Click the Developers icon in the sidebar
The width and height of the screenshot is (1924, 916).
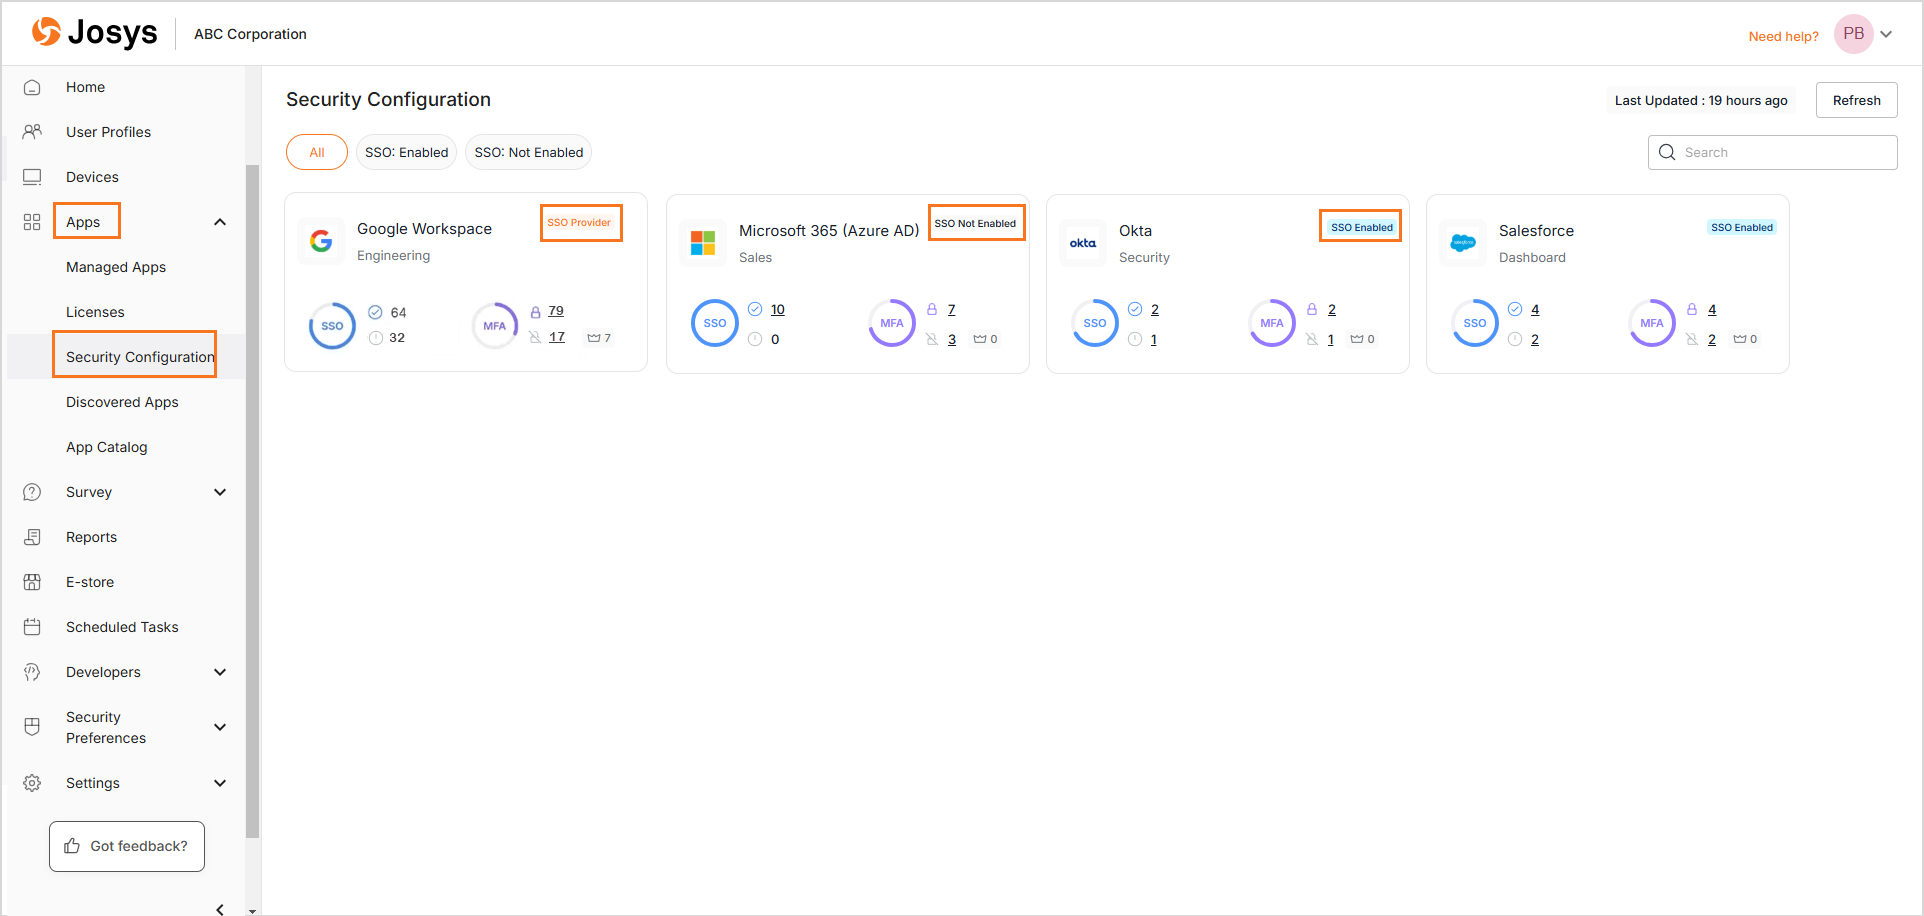point(32,672)
